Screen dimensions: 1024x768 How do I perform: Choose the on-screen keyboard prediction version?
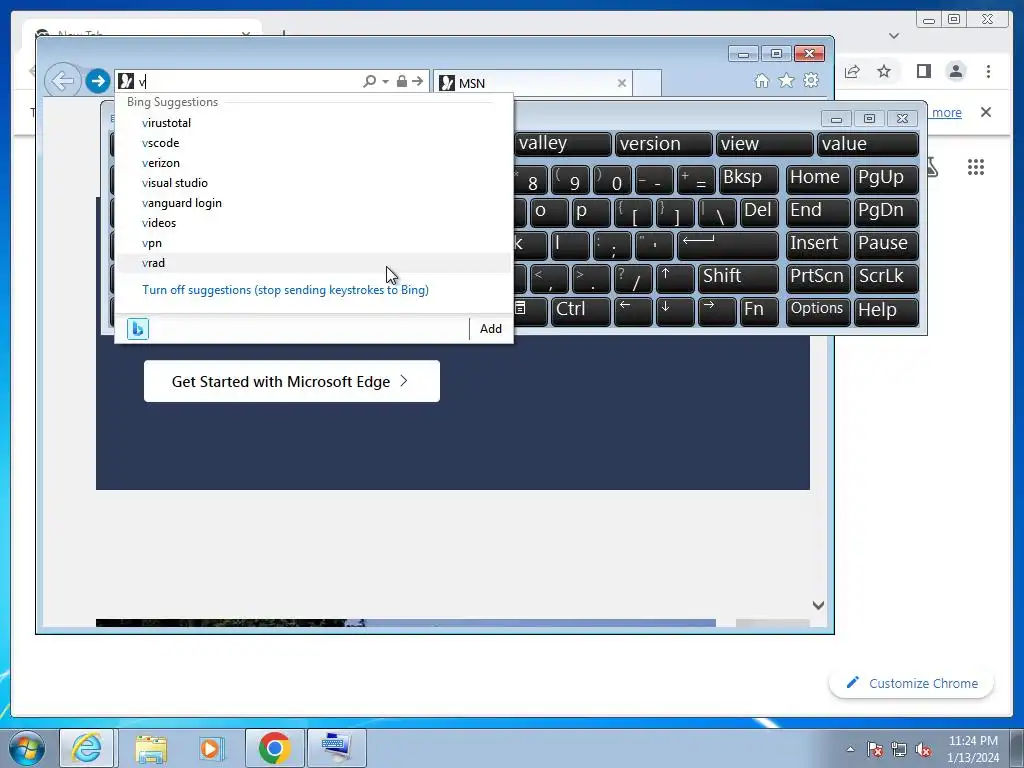(x=664, y=144)
